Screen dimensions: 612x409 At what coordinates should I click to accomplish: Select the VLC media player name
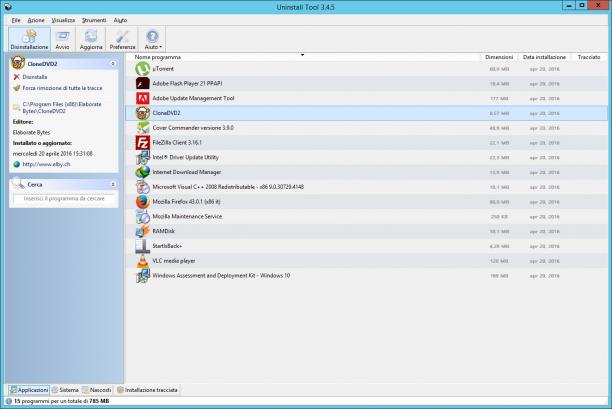(174, 261)
